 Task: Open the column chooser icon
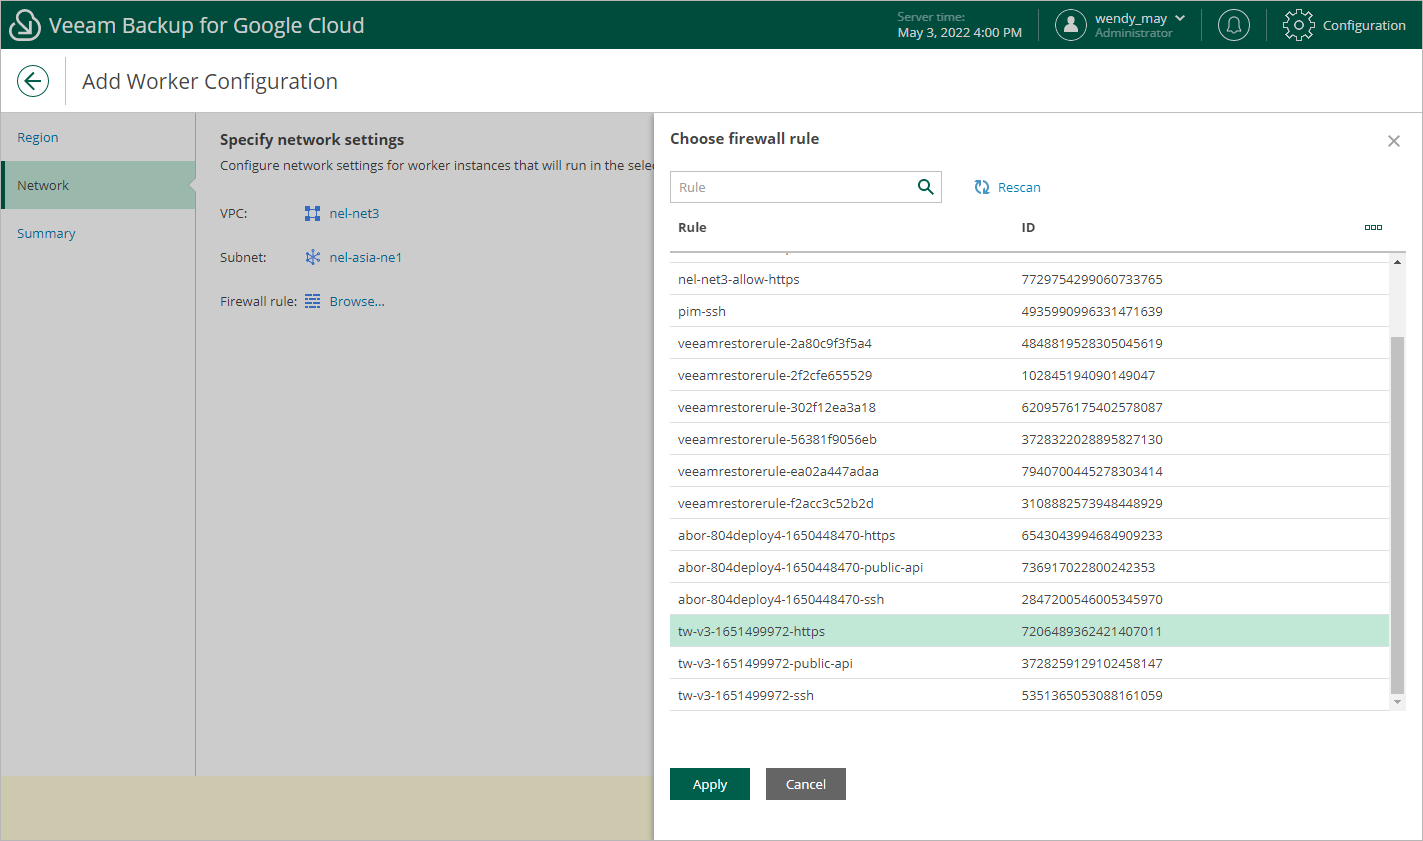[x=1373, y=227]
